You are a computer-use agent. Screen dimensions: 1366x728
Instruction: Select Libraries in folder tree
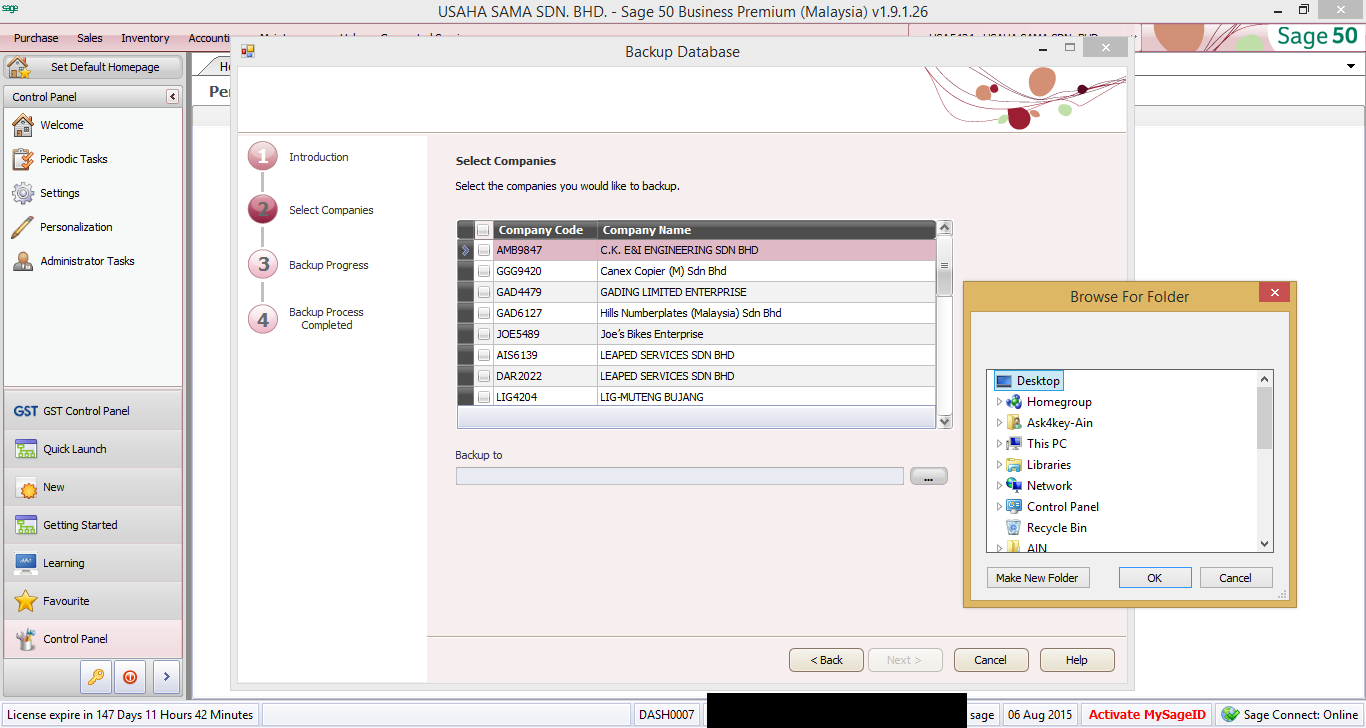click(x=1048, y=465)
